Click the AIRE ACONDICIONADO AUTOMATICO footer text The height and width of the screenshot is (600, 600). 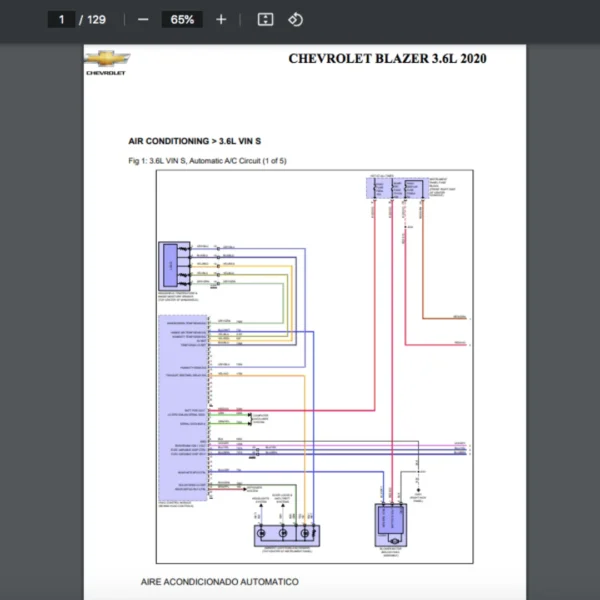click(x=219, y=581)
